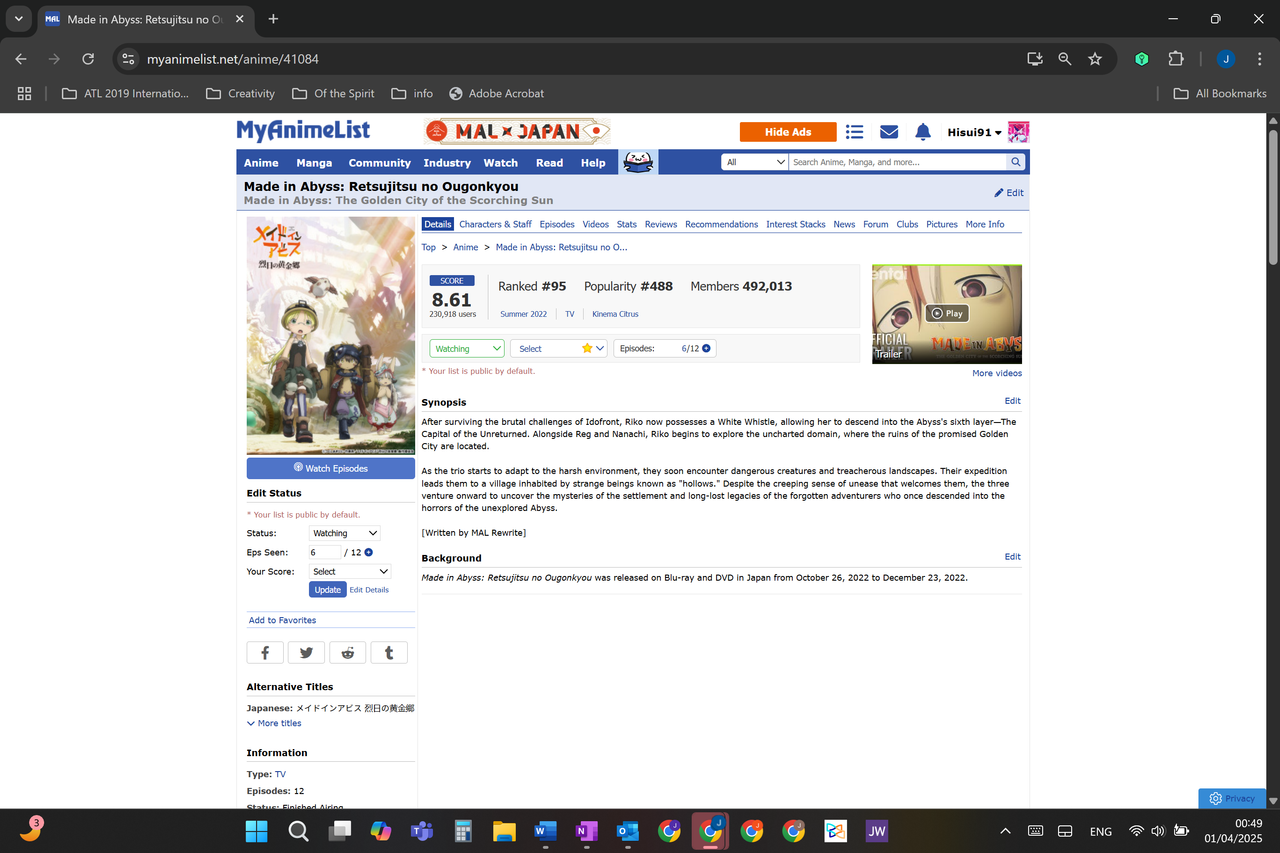Click the profile avatar next to Hisui91

pyautogui.click(x=1018, y=132)
